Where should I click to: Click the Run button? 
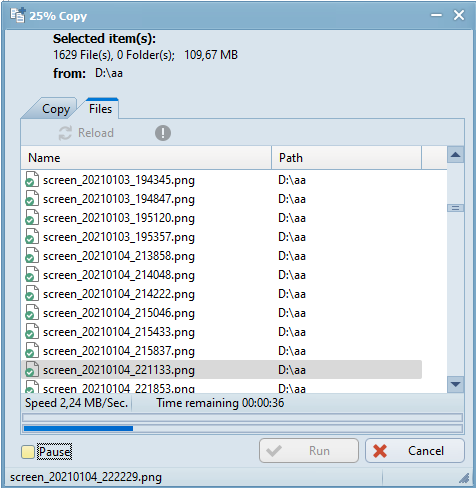(309, 451)
